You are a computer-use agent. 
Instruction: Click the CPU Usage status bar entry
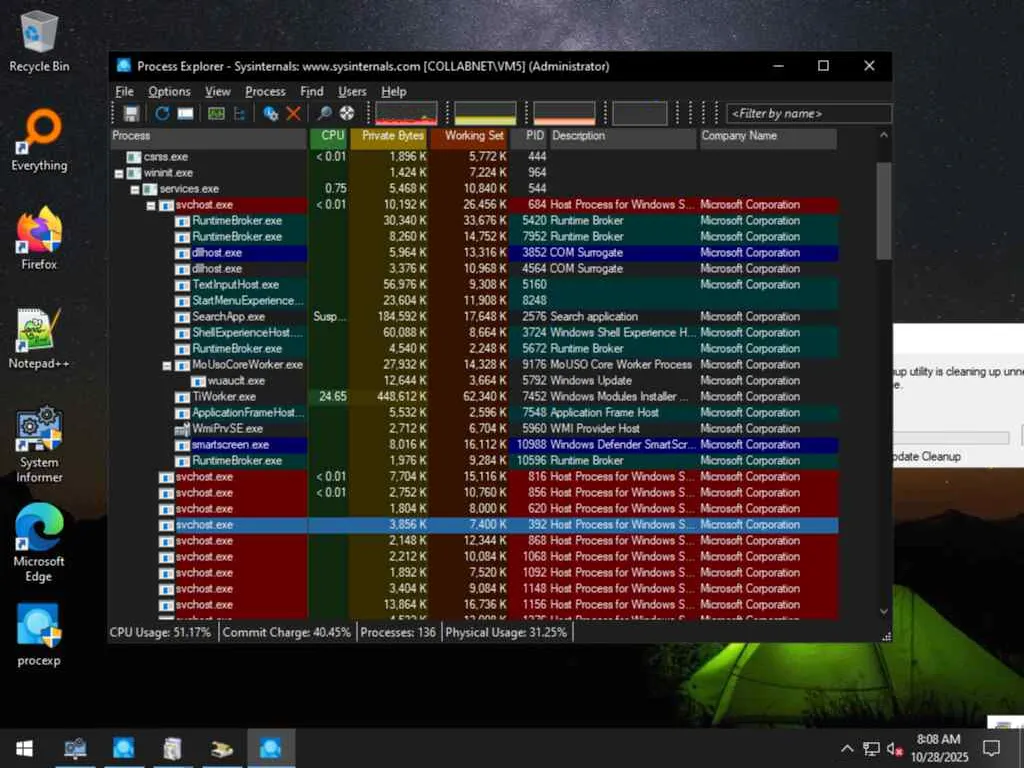(x=161, y=633)
